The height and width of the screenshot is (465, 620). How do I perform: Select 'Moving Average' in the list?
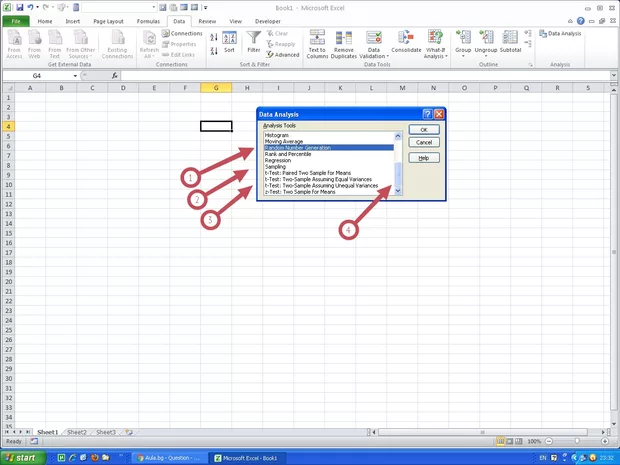[329, 142]
